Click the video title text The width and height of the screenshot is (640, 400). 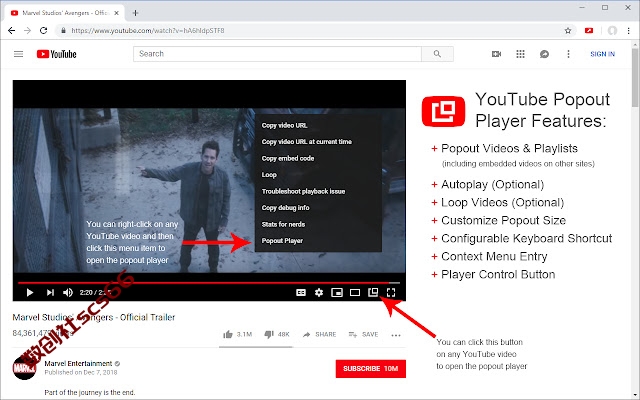pos(94,317)
